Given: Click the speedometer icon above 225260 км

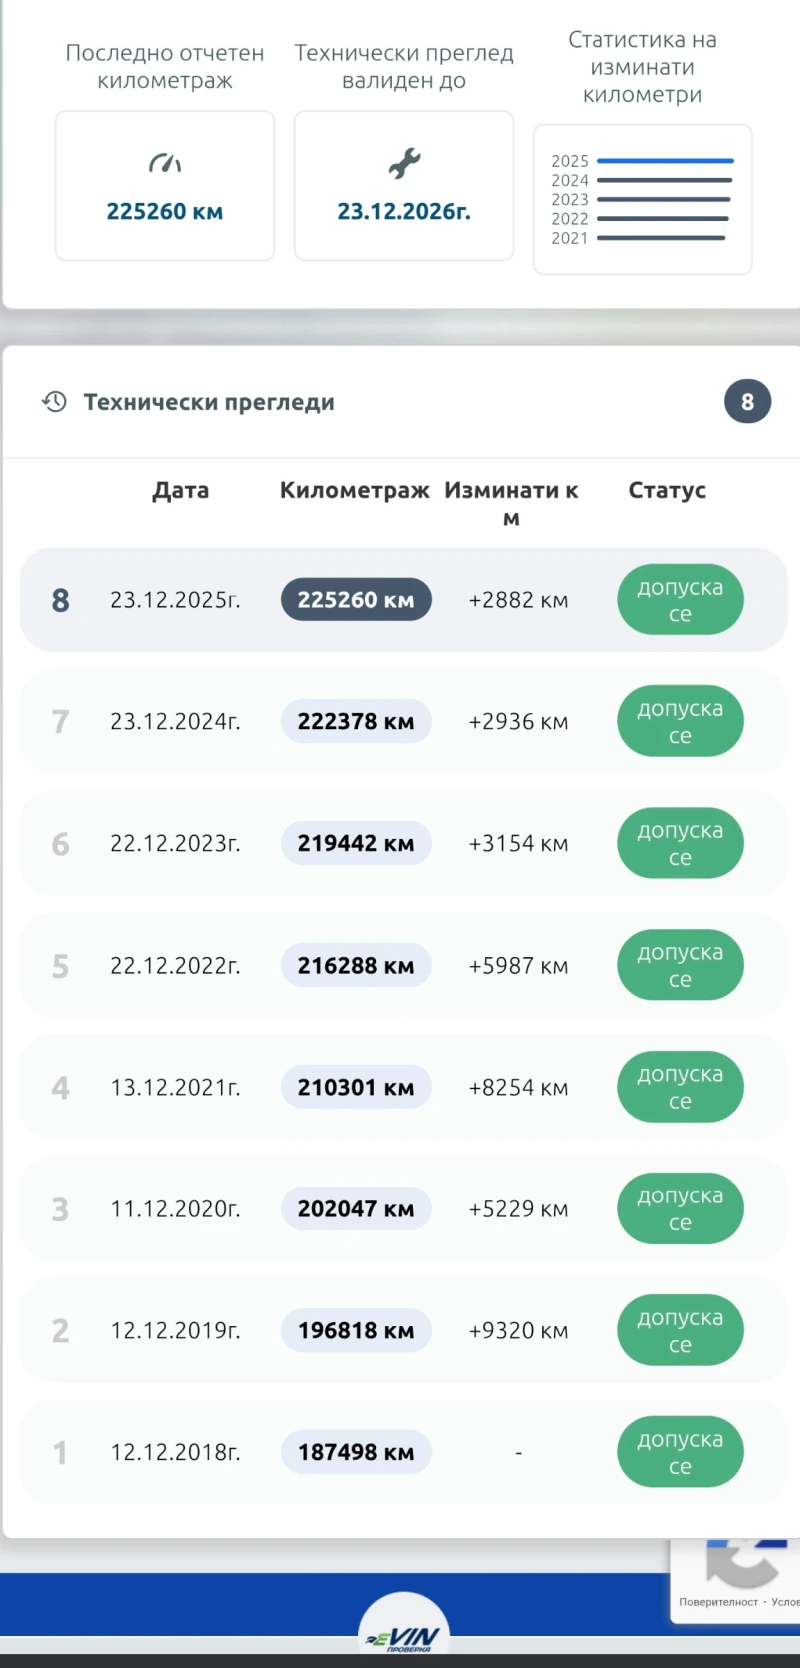Looking at the screenshot, I should pyautogui.click(x=165, y=163).
